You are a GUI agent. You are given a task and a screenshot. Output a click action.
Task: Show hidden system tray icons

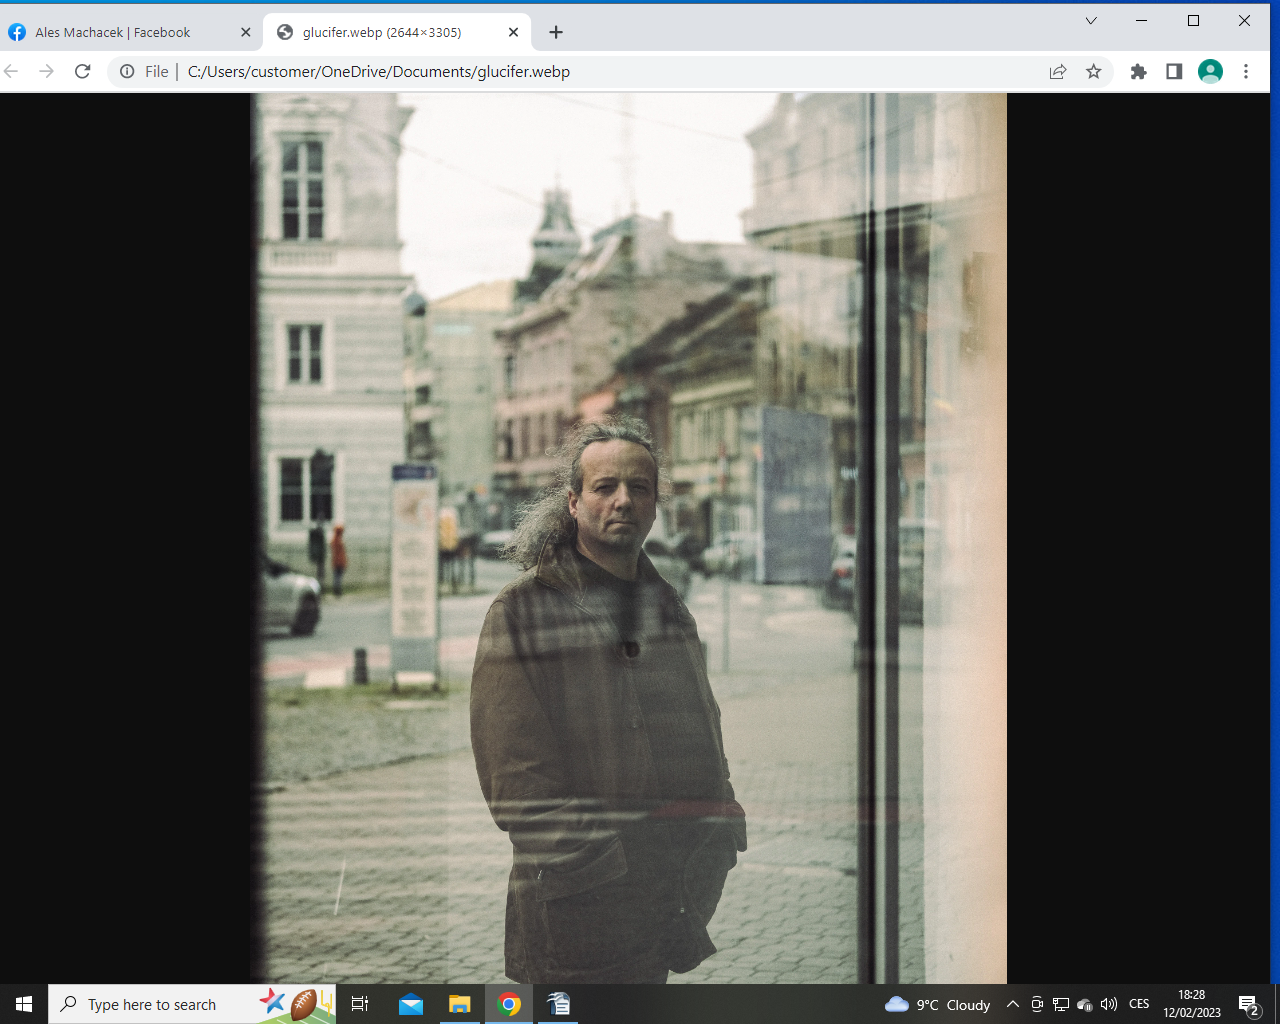1013,1004
